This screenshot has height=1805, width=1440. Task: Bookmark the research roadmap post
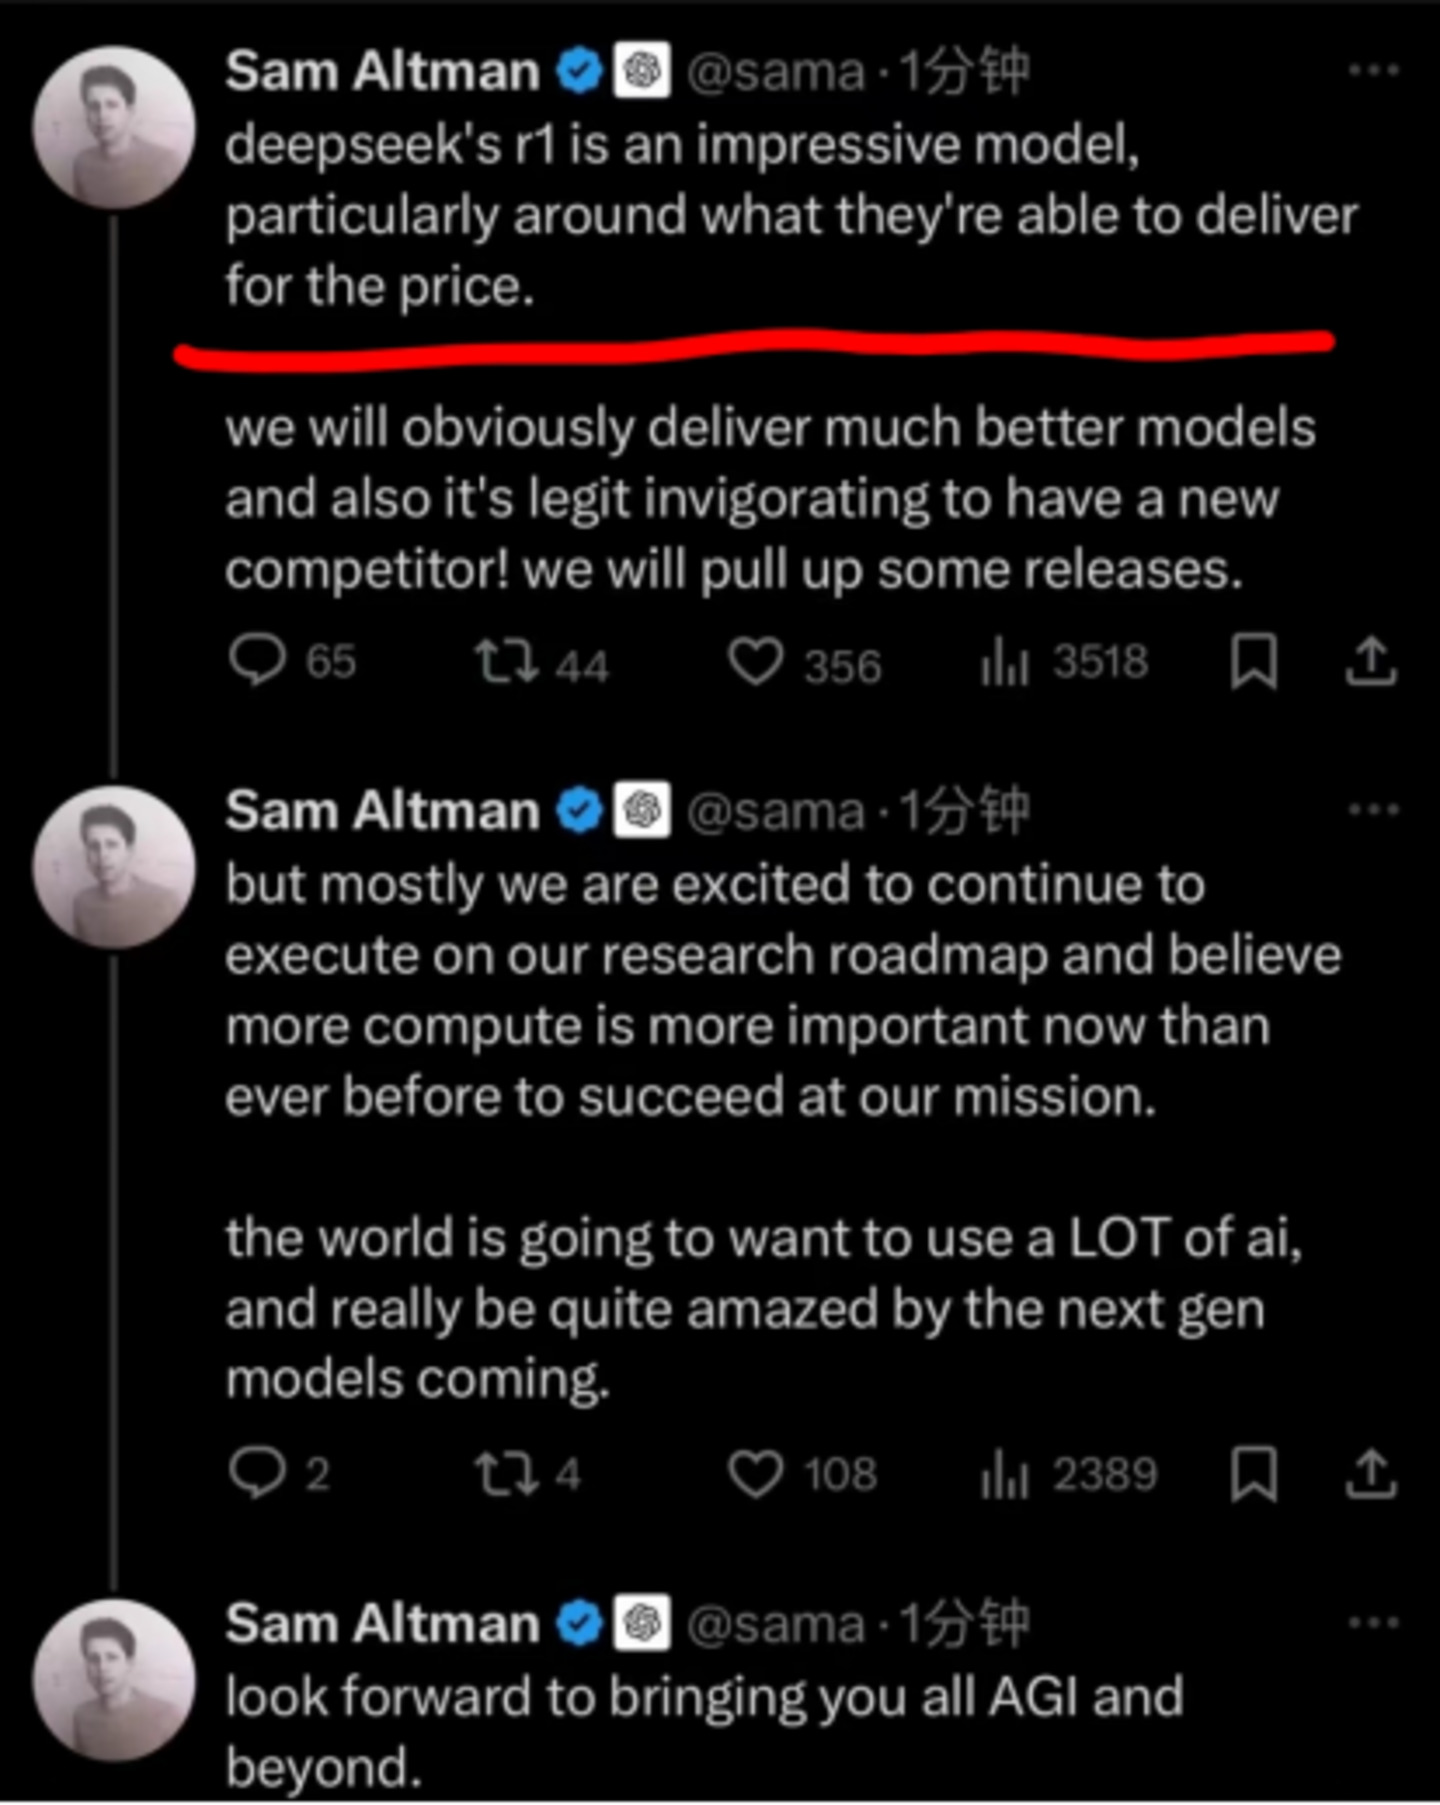pos(1253,1473)
